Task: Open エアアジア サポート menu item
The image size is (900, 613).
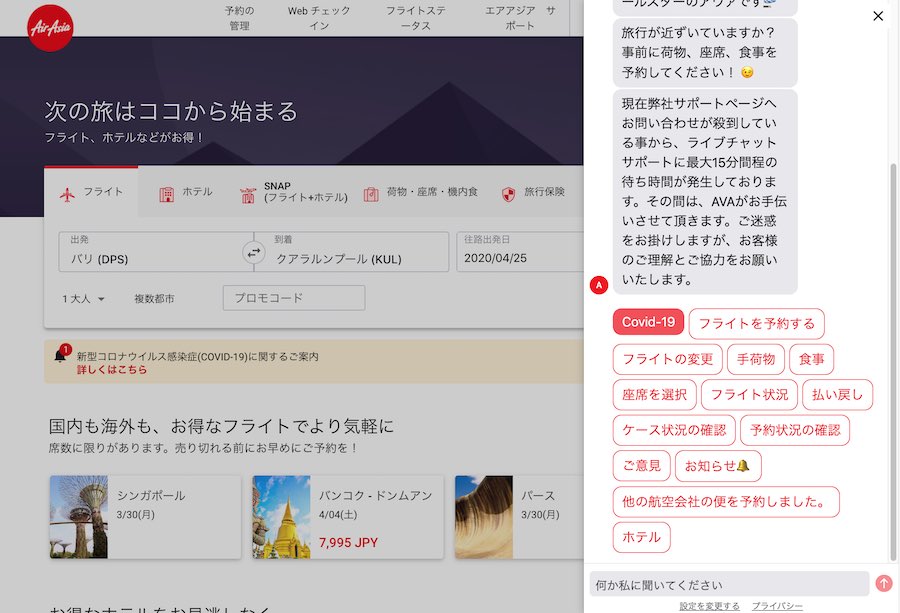Action: [x=520, y=18]
